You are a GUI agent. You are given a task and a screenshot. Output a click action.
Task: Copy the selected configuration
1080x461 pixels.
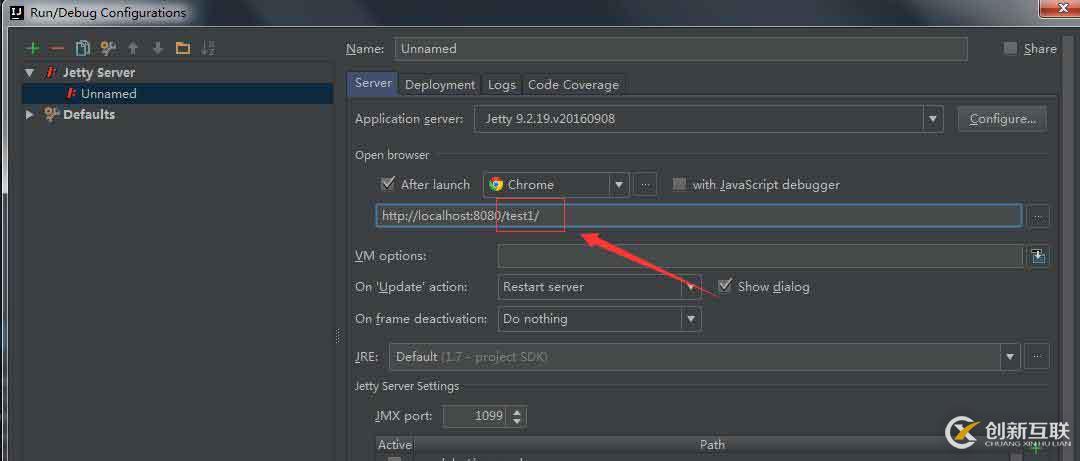[83, 48]
